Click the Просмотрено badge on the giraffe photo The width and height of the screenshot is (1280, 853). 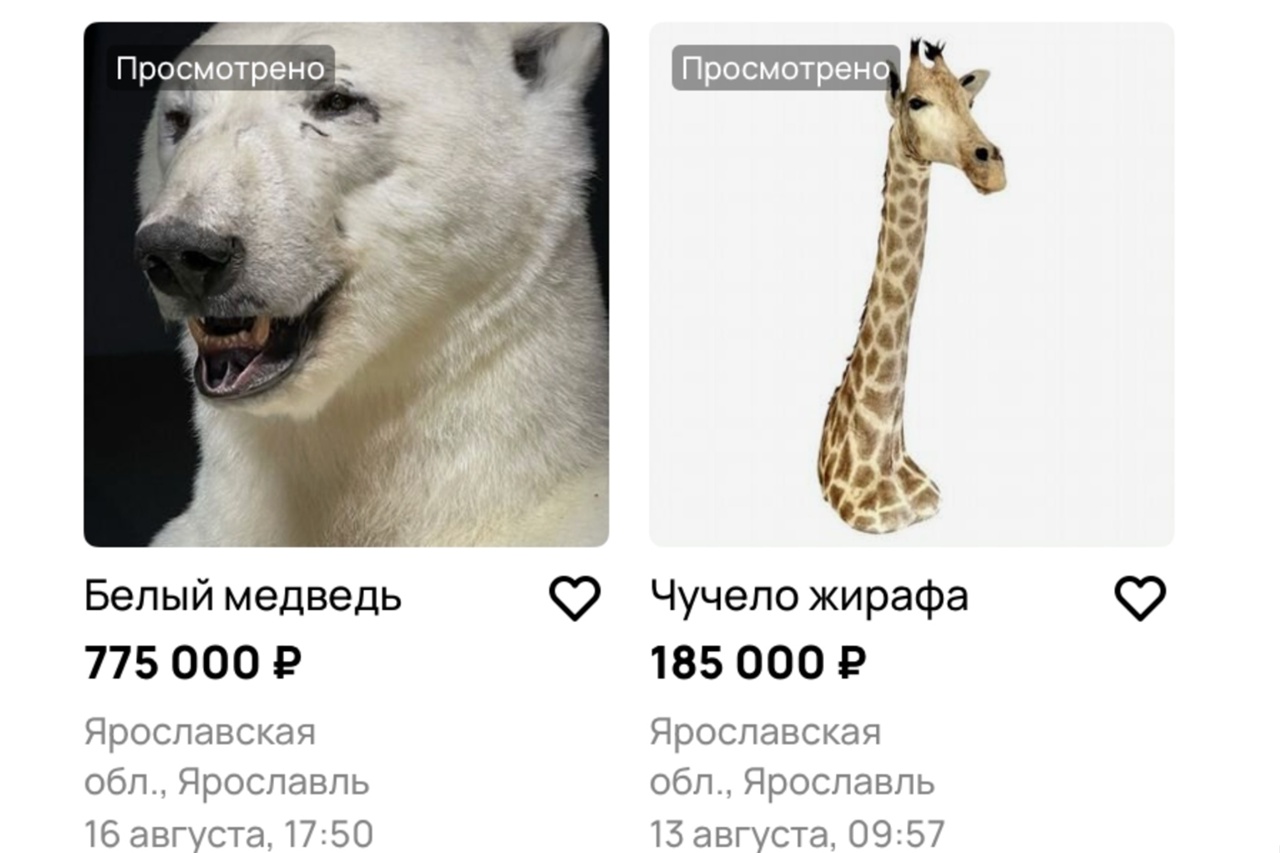point(786,69)
